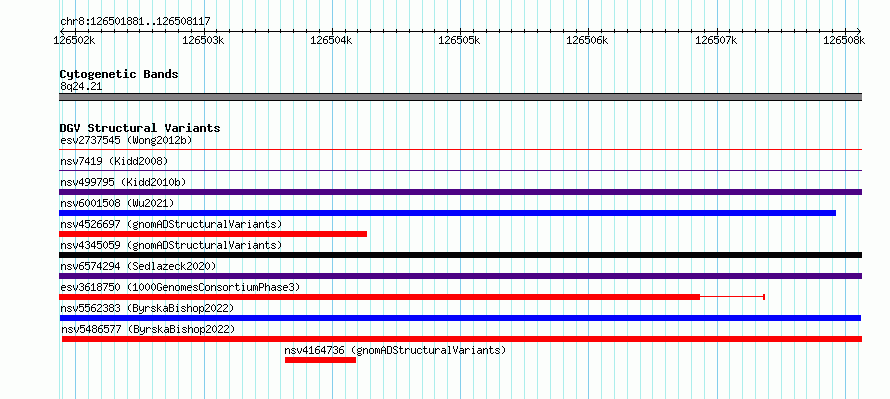
Task: Click the 126504k ruler tick label
Action: 331,41
